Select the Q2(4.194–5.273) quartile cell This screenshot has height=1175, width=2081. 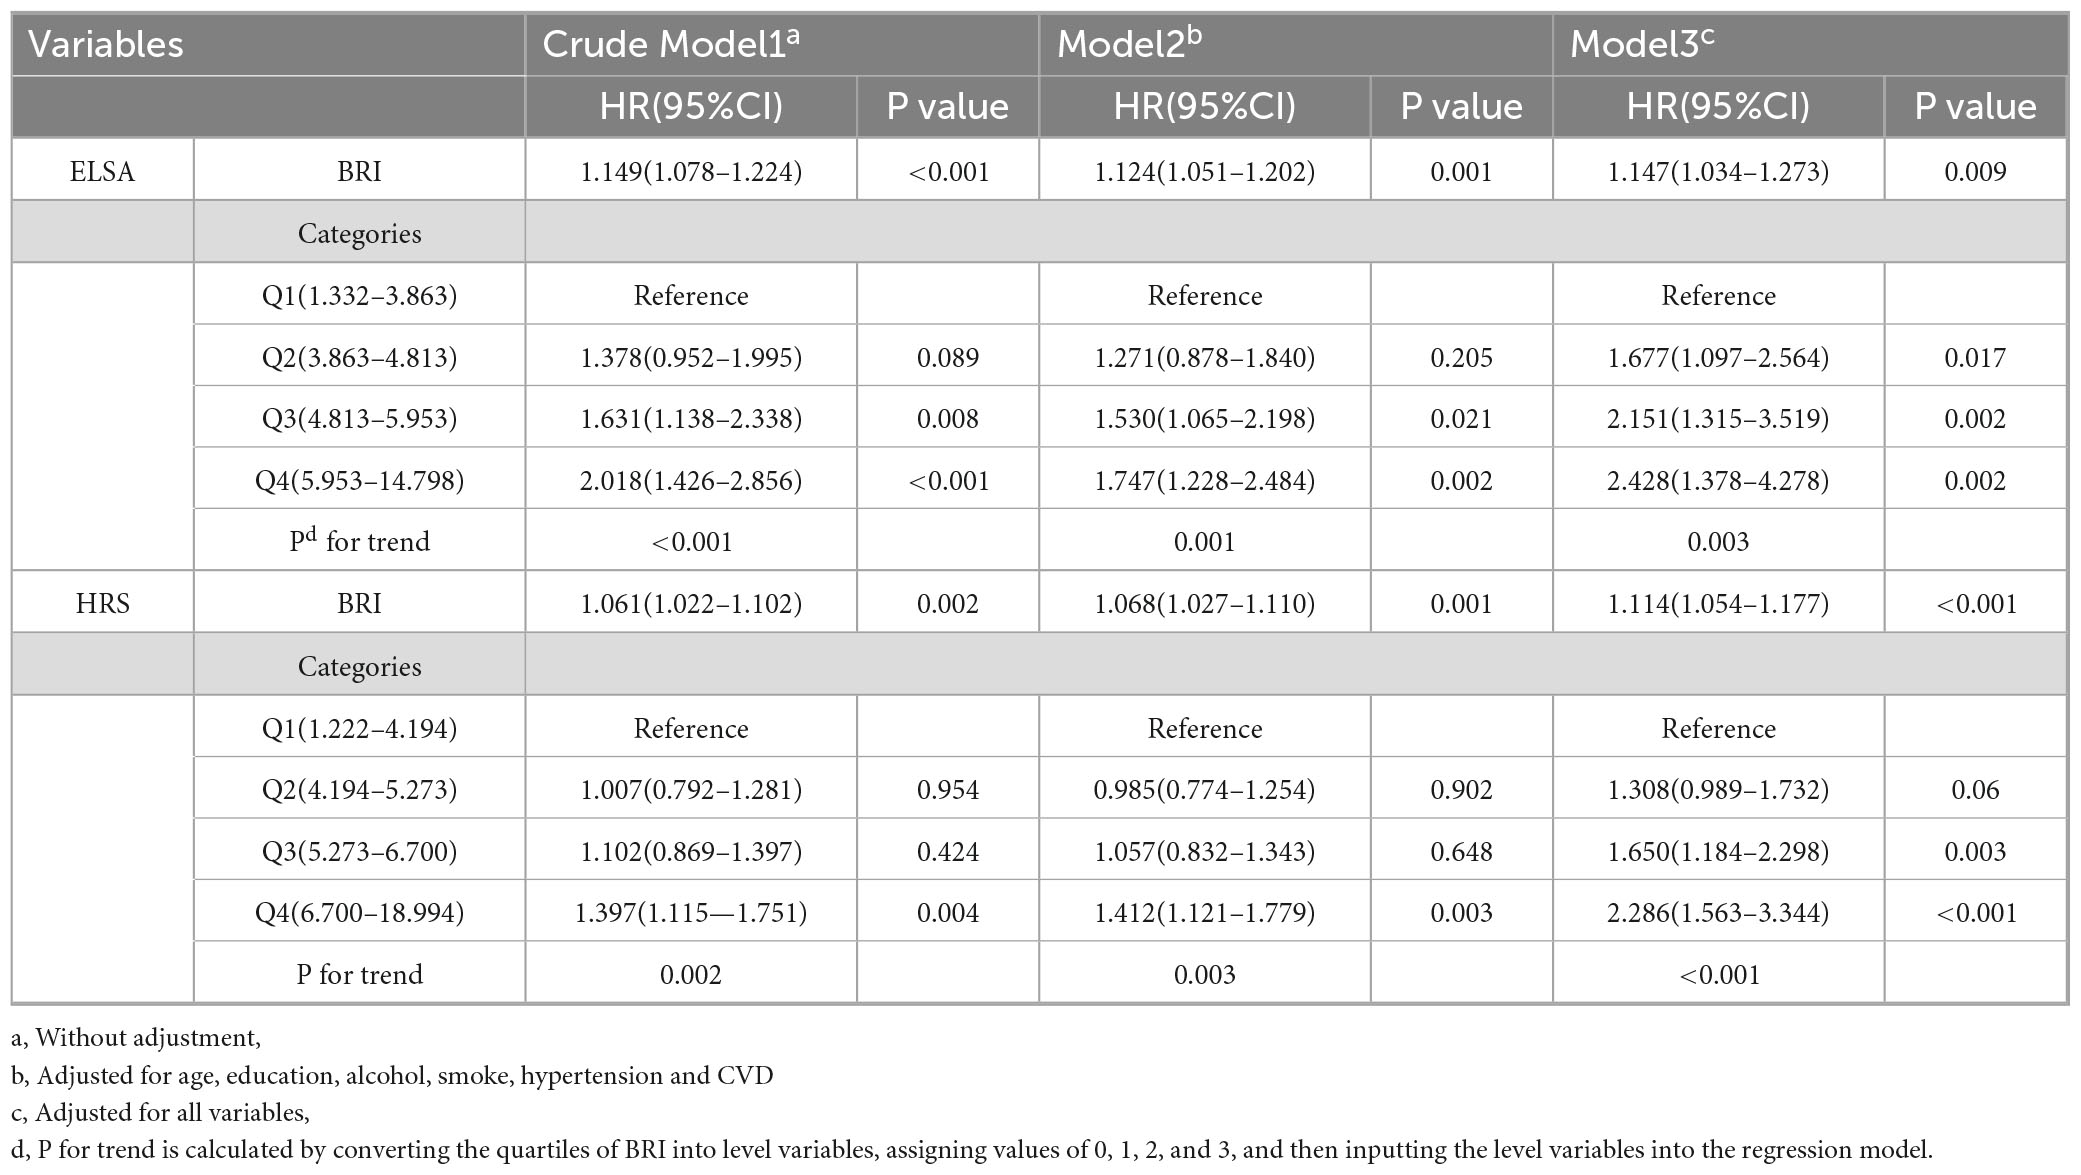(359, 790)
